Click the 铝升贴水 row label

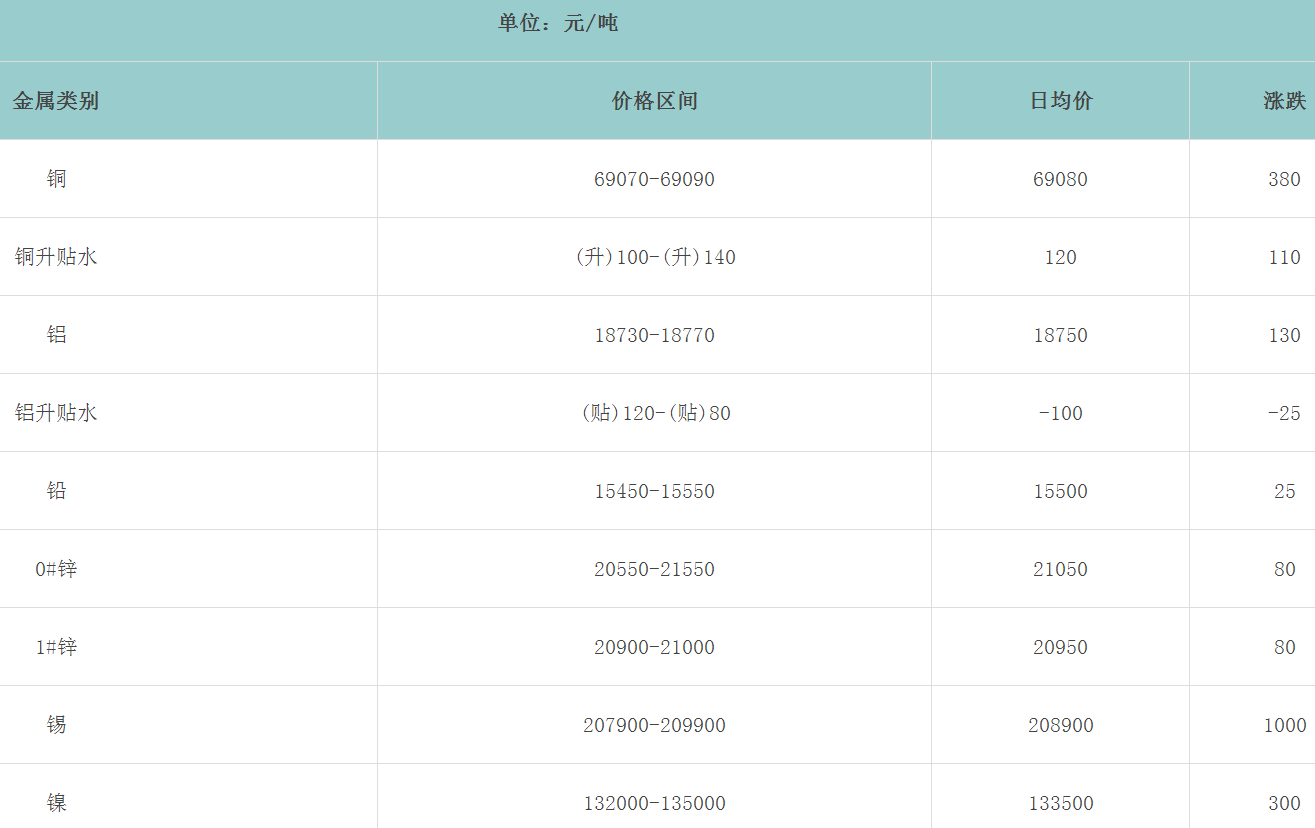click(56, 413)
